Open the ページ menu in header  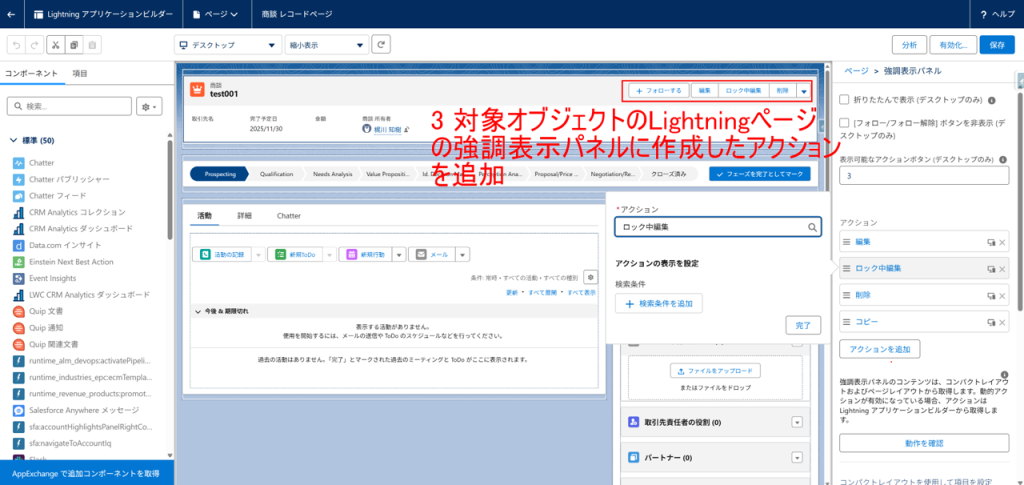pyautogui.click(x=214, y=14)
